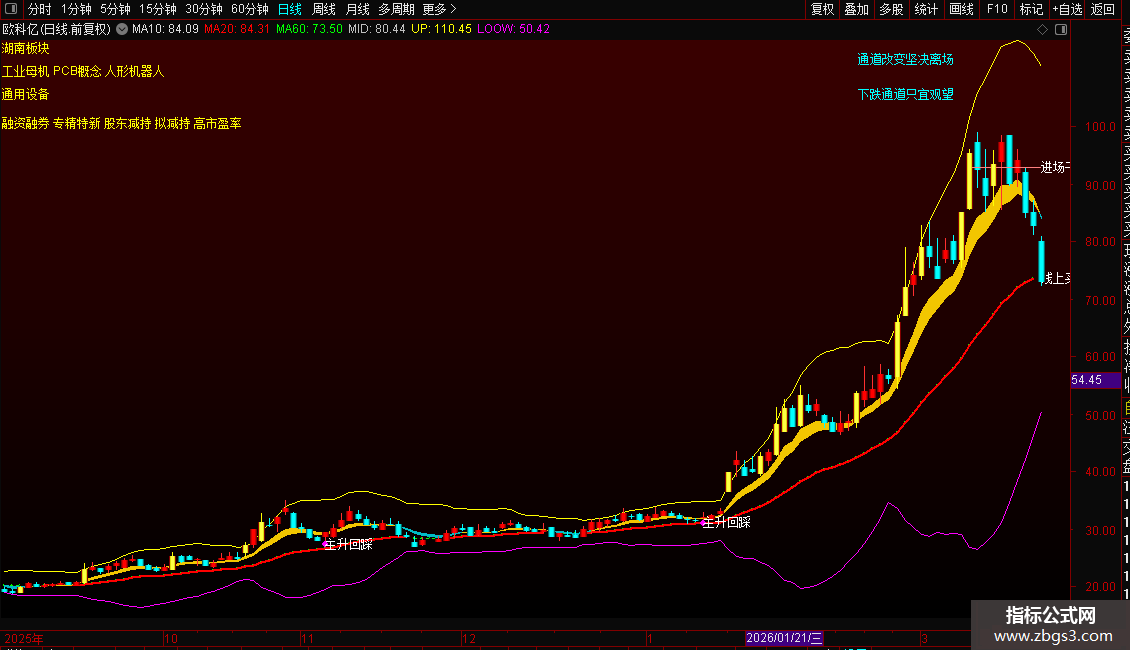Click the 100.0 price axis label
Image resolution: width=1130 pixels, height=650 pixels.
1100,127
